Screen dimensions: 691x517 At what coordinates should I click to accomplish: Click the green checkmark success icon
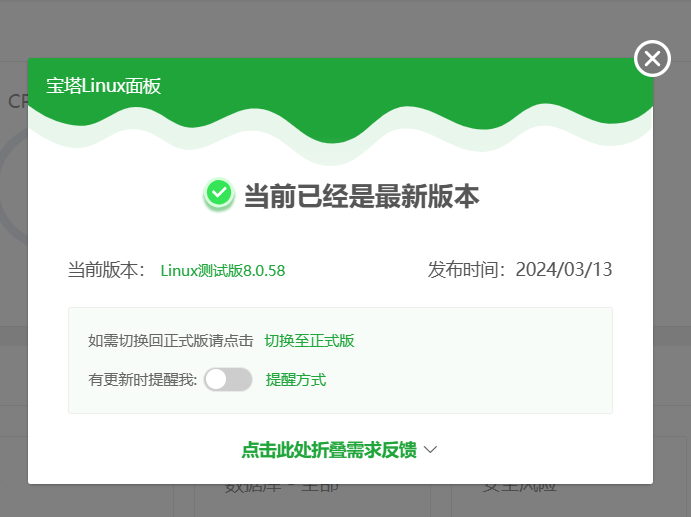click(219, 193)
